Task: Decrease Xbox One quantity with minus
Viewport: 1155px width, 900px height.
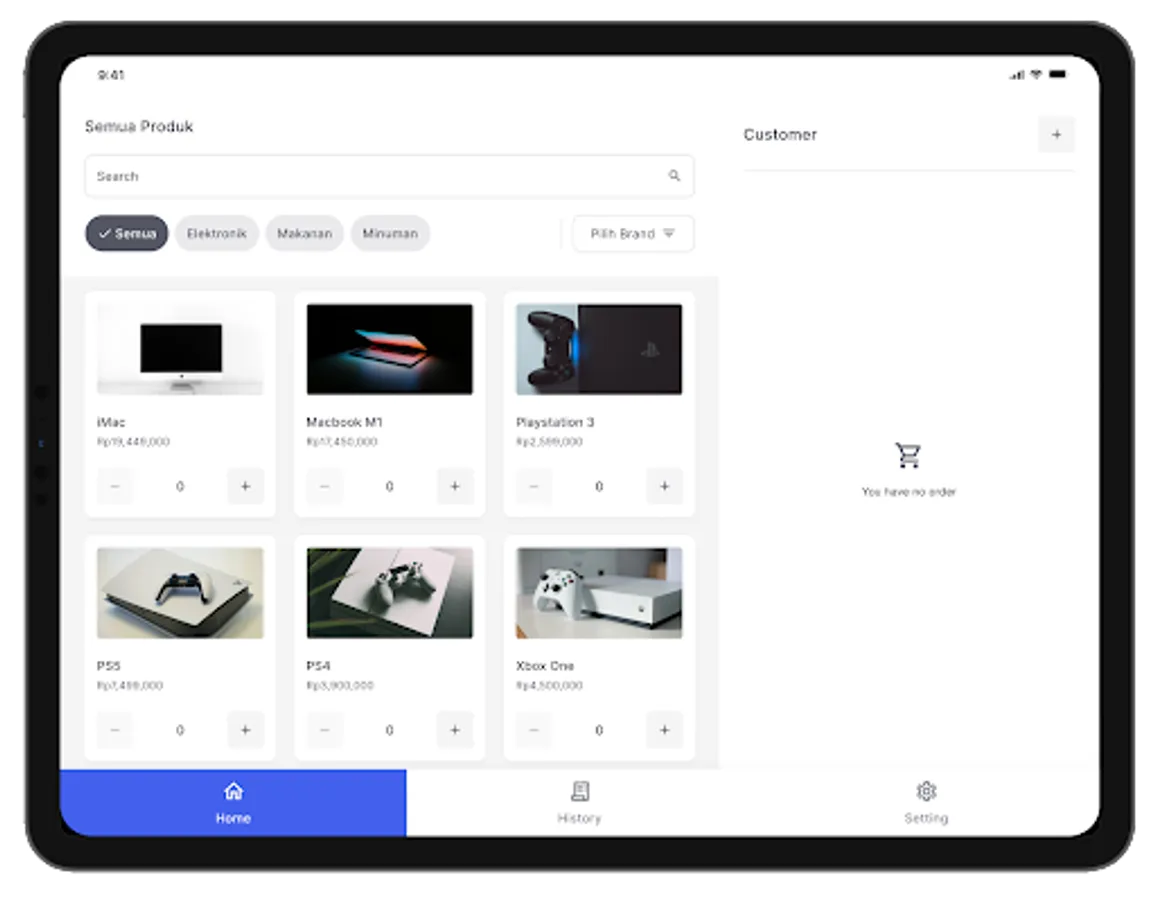Action: (534, 730)
